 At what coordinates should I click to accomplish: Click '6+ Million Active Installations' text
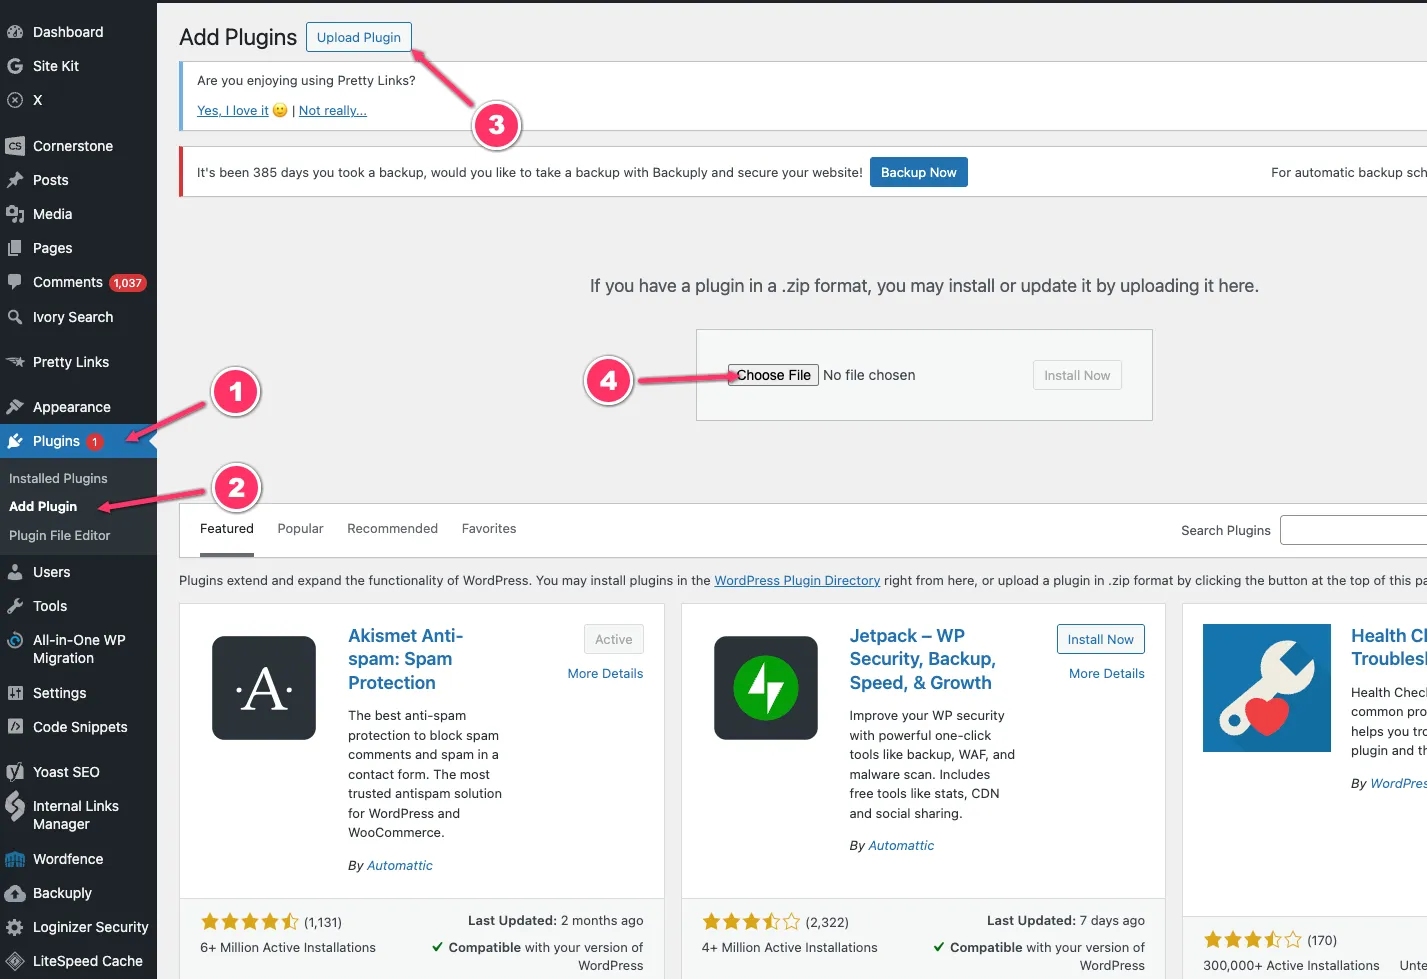pyautogui.click(x=288, y=948)
